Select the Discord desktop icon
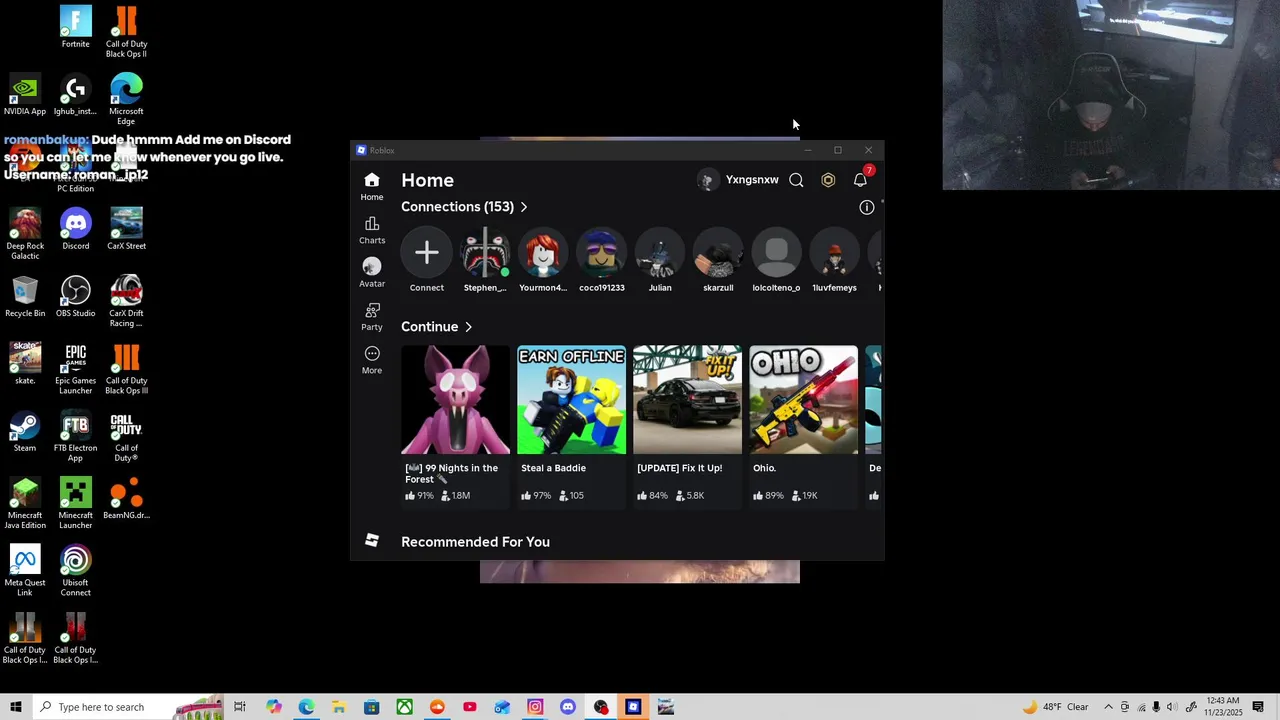 75,229
